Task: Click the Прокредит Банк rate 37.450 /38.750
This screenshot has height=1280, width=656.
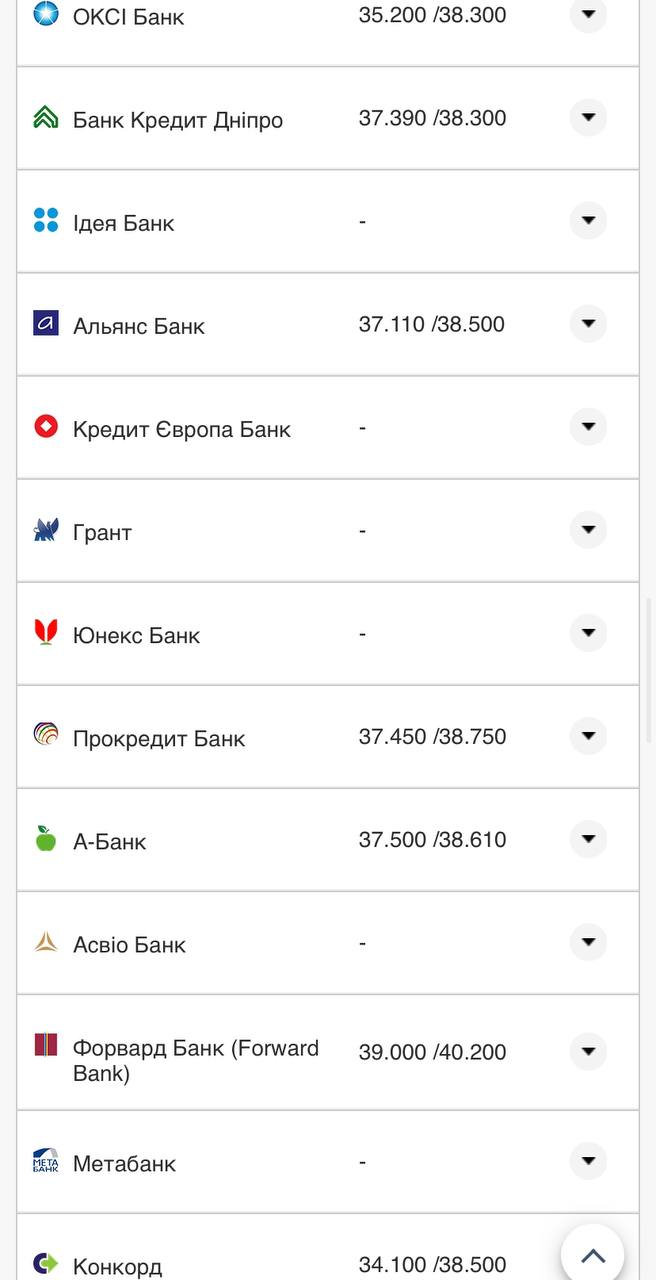Action: click(x=432, y=737)
